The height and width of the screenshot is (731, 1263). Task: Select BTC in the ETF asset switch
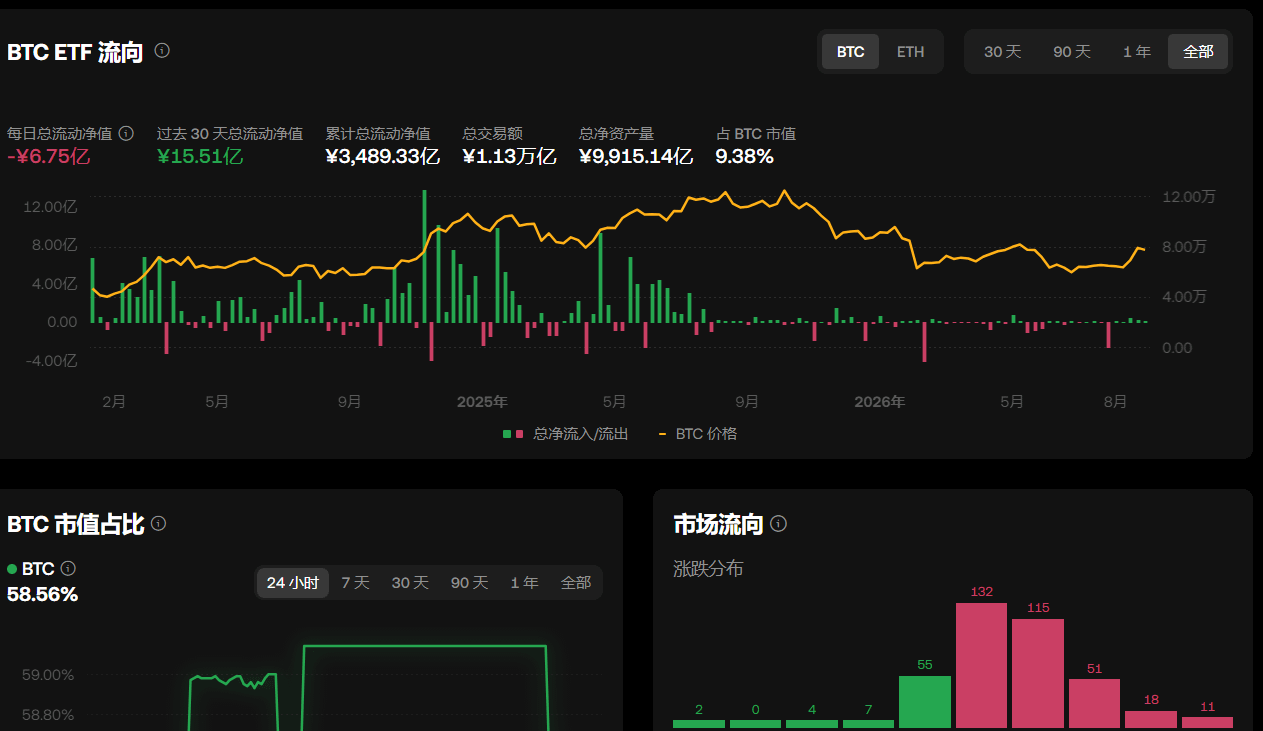[851, 52]
